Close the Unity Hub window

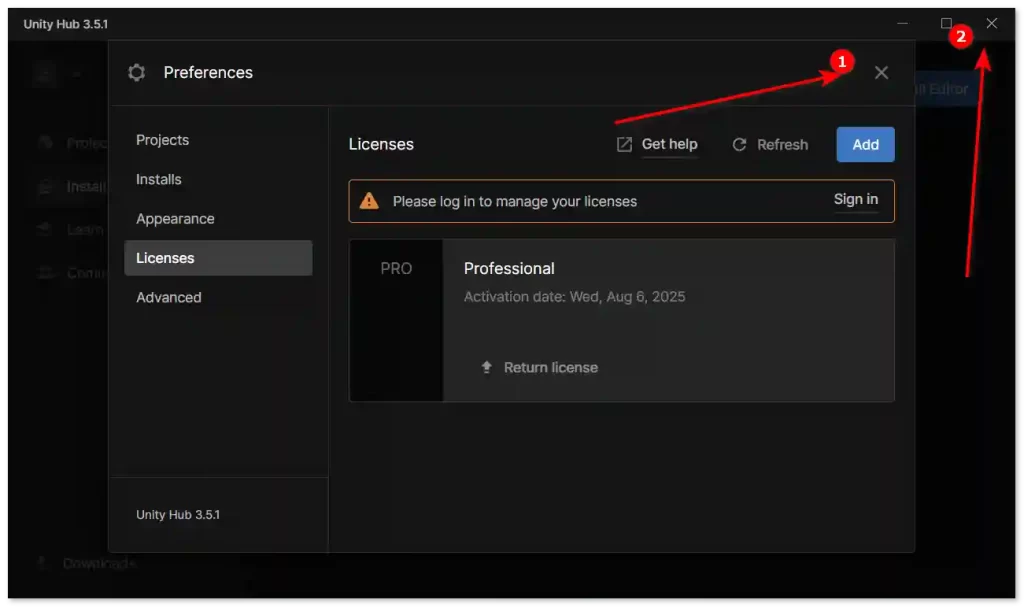tap(991, 23)
